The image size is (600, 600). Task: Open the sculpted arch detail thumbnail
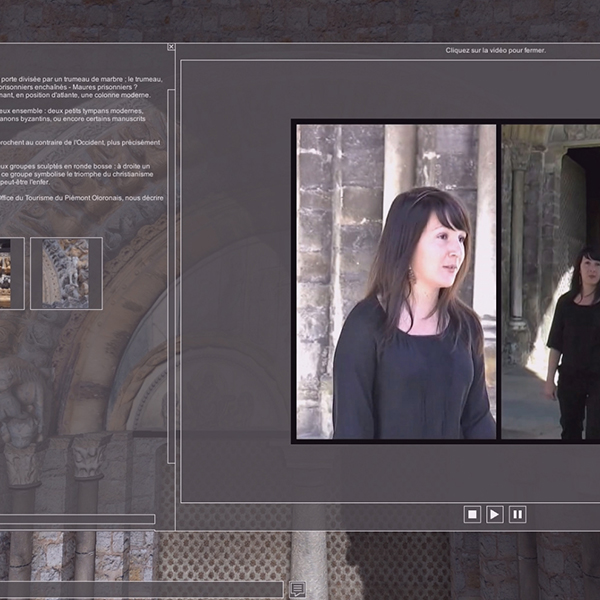66,273
